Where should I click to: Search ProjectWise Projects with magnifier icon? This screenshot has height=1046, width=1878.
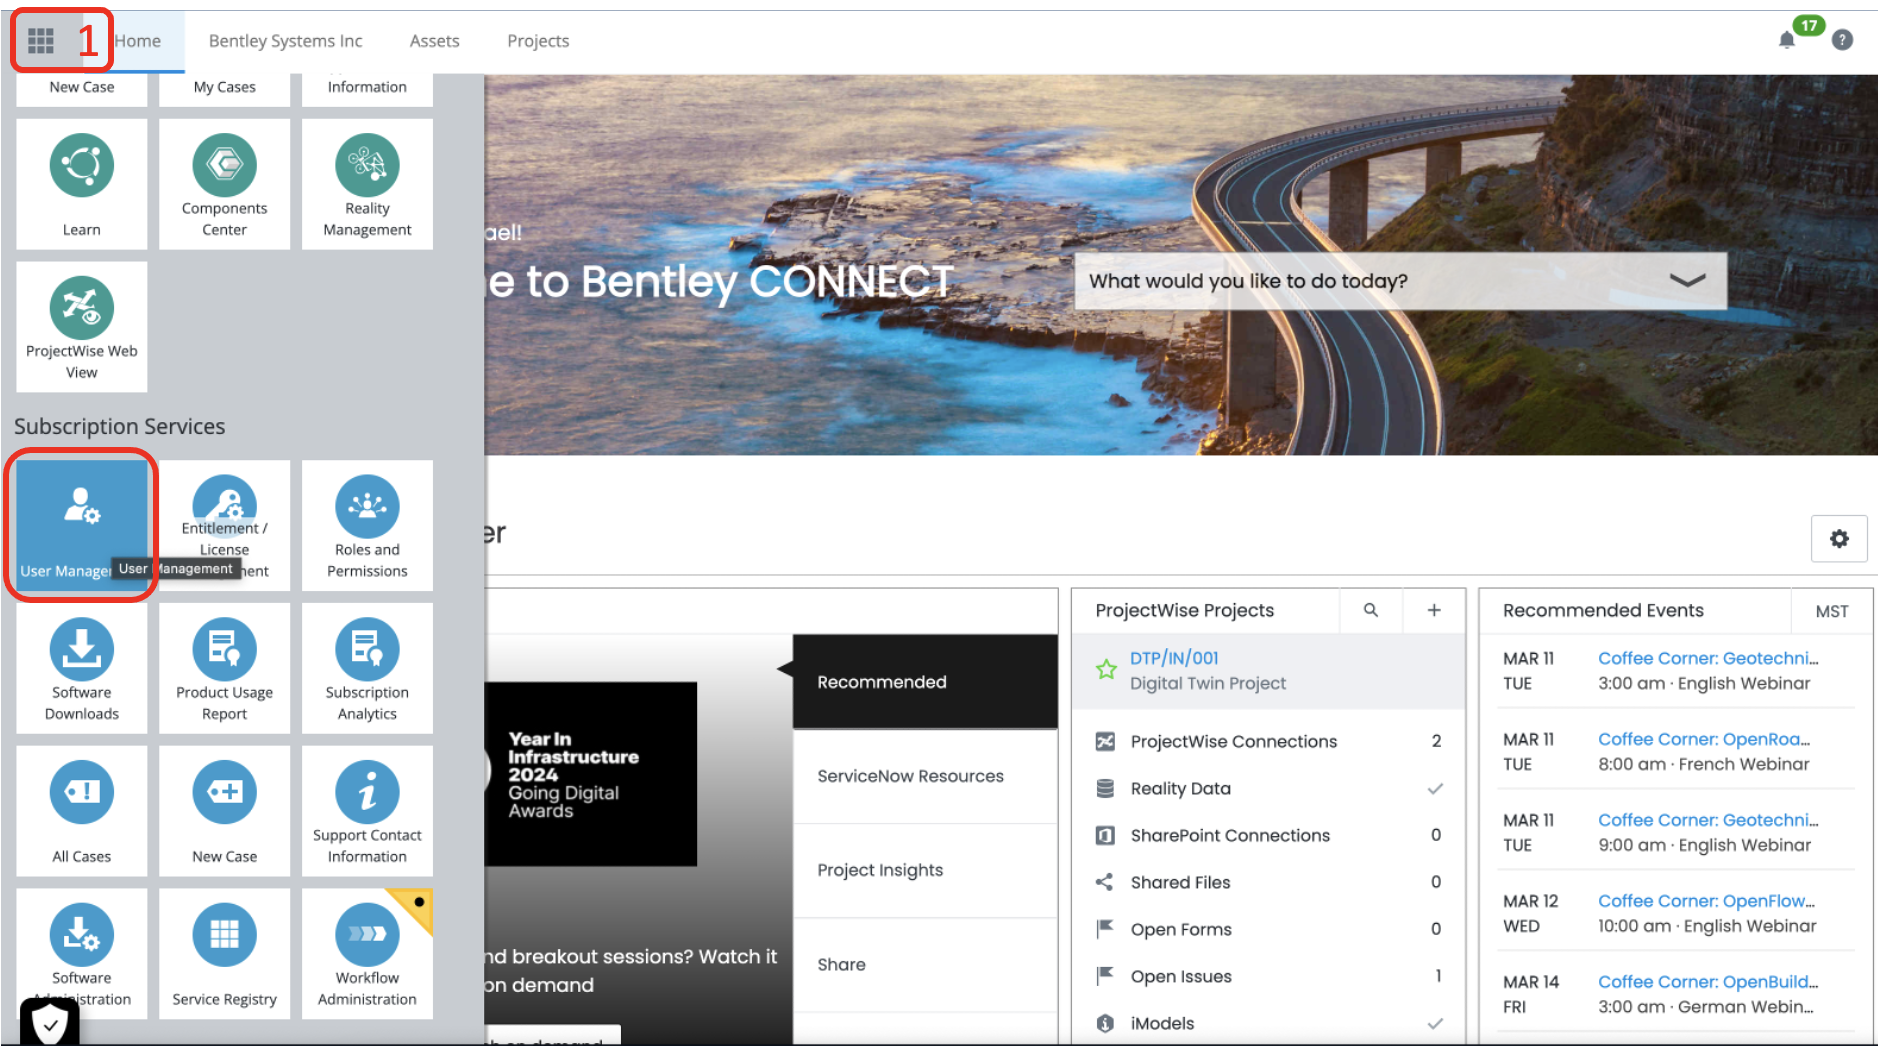tap(1370, 610)
